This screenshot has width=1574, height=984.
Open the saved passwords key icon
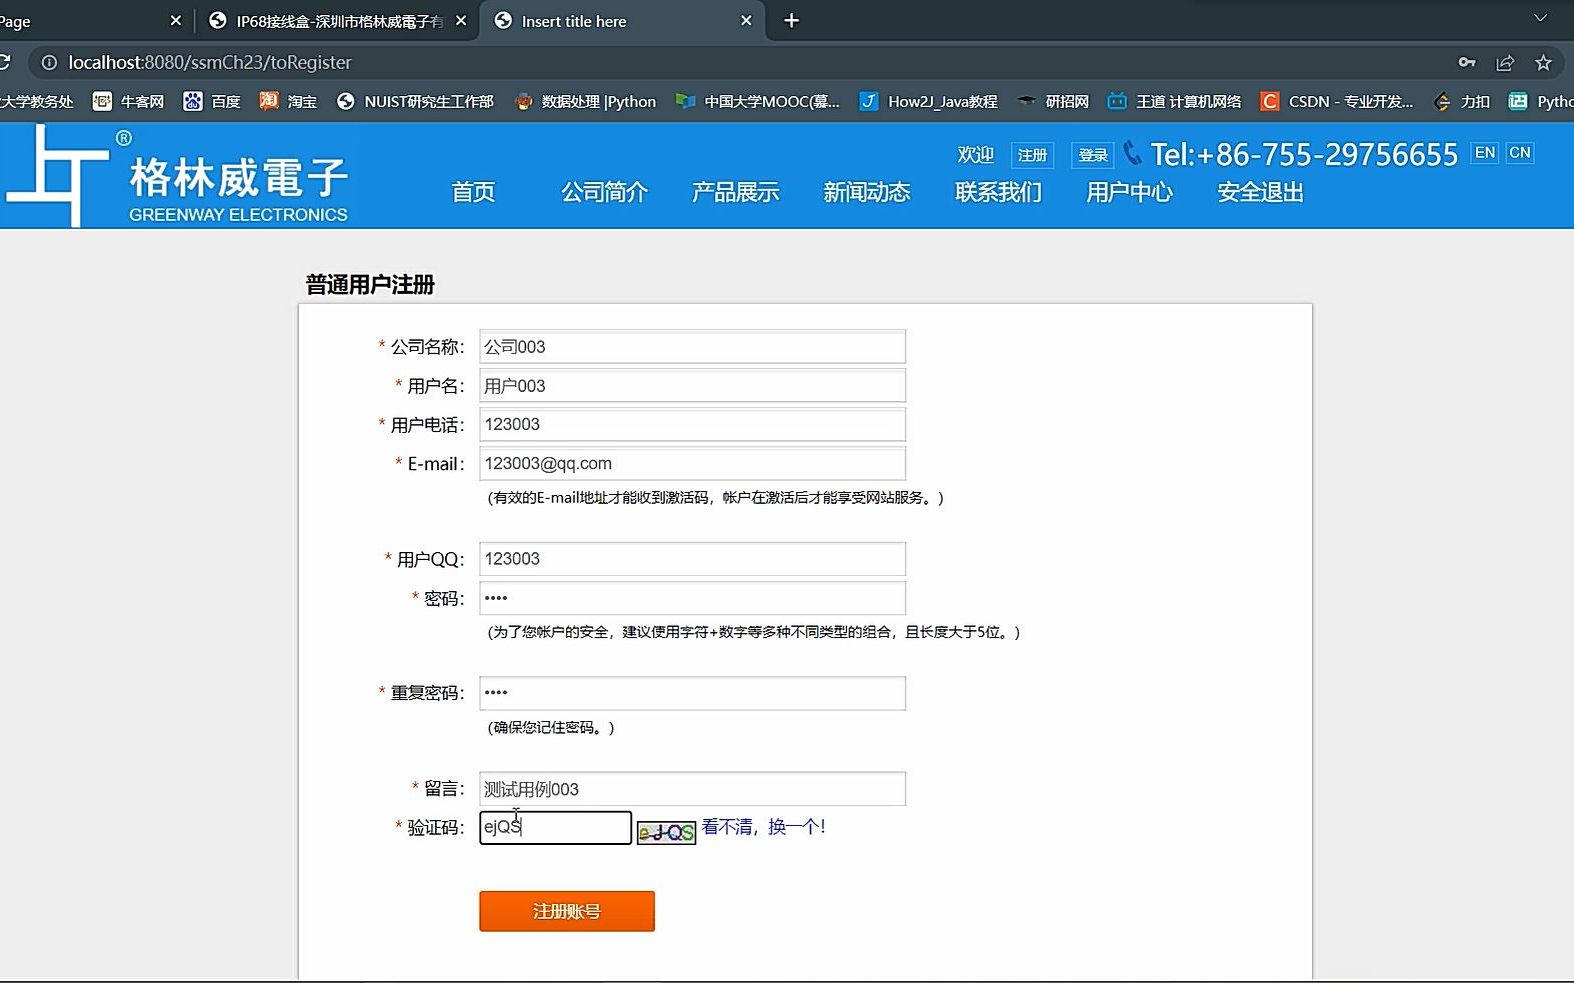[x=1467, y=62]
